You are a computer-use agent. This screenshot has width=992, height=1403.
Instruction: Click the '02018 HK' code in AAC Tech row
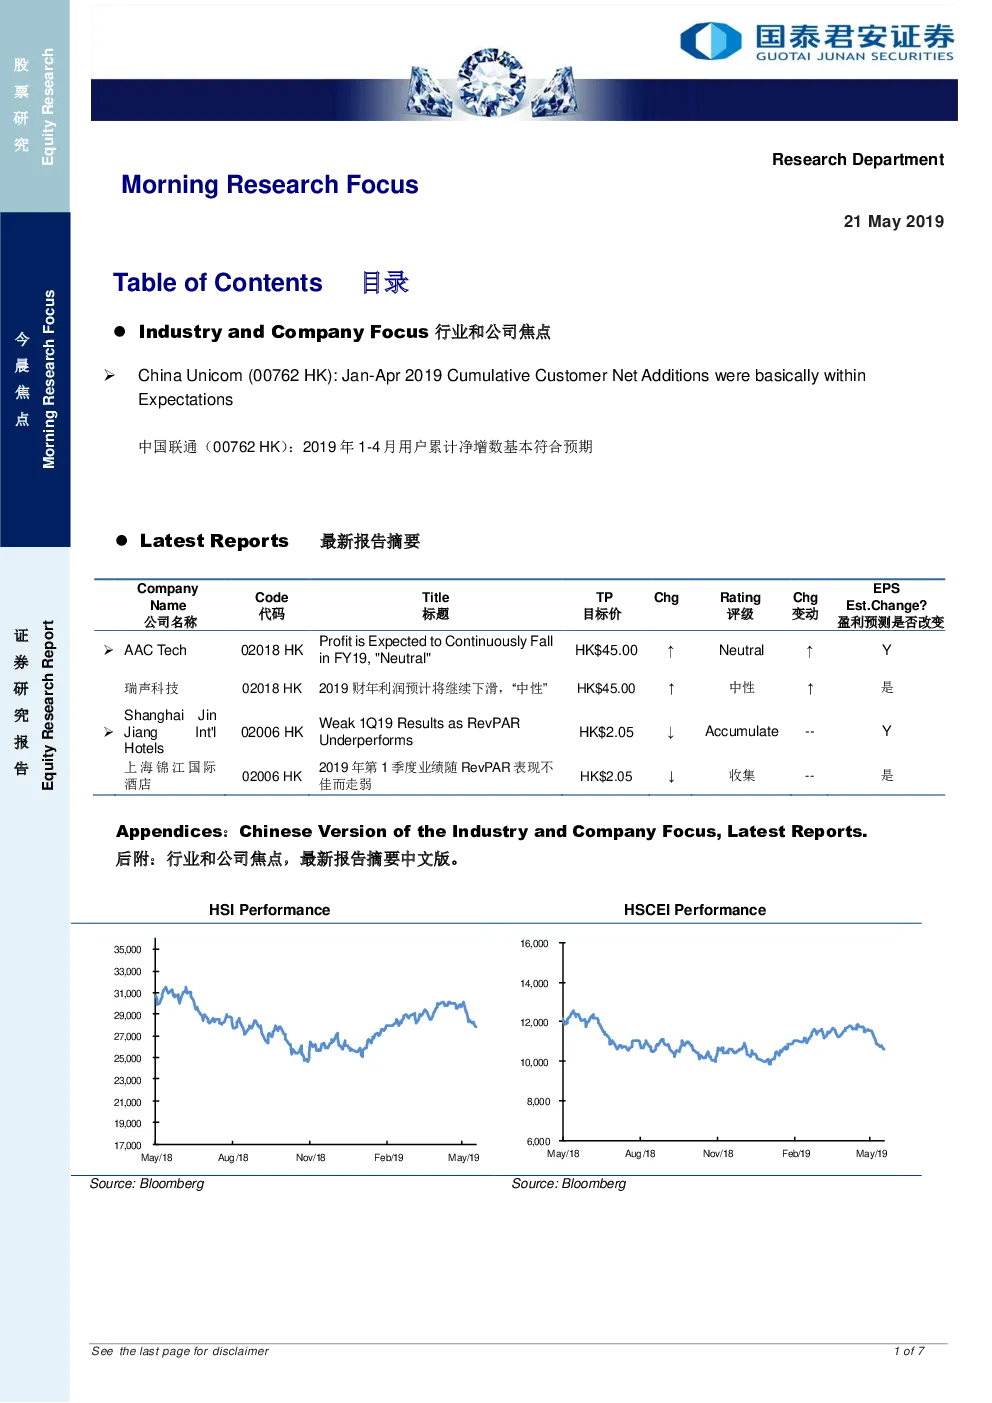coord(272,650)
